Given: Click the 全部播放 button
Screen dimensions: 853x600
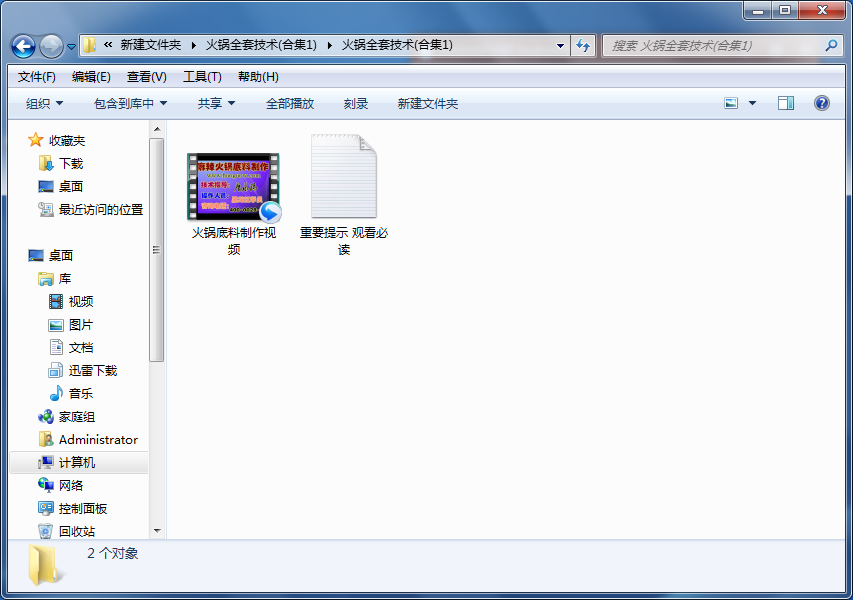Looking at the screenshot, I should pyautogui.click(x=289, y=103).
